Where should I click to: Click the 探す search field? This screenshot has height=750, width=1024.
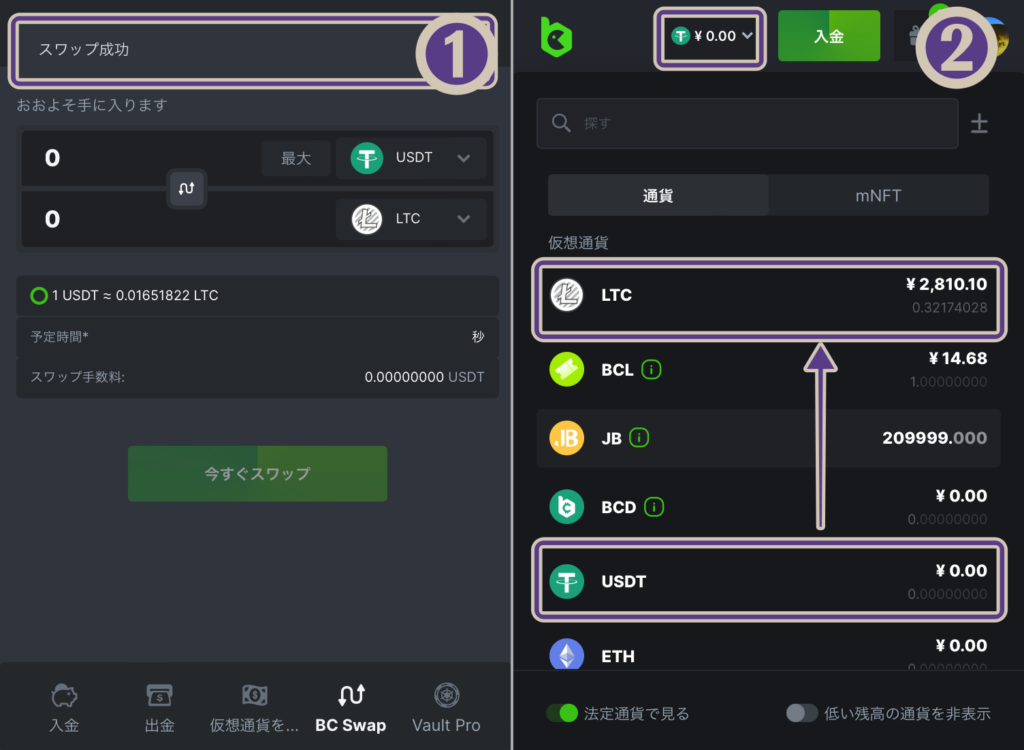point(747,123)
